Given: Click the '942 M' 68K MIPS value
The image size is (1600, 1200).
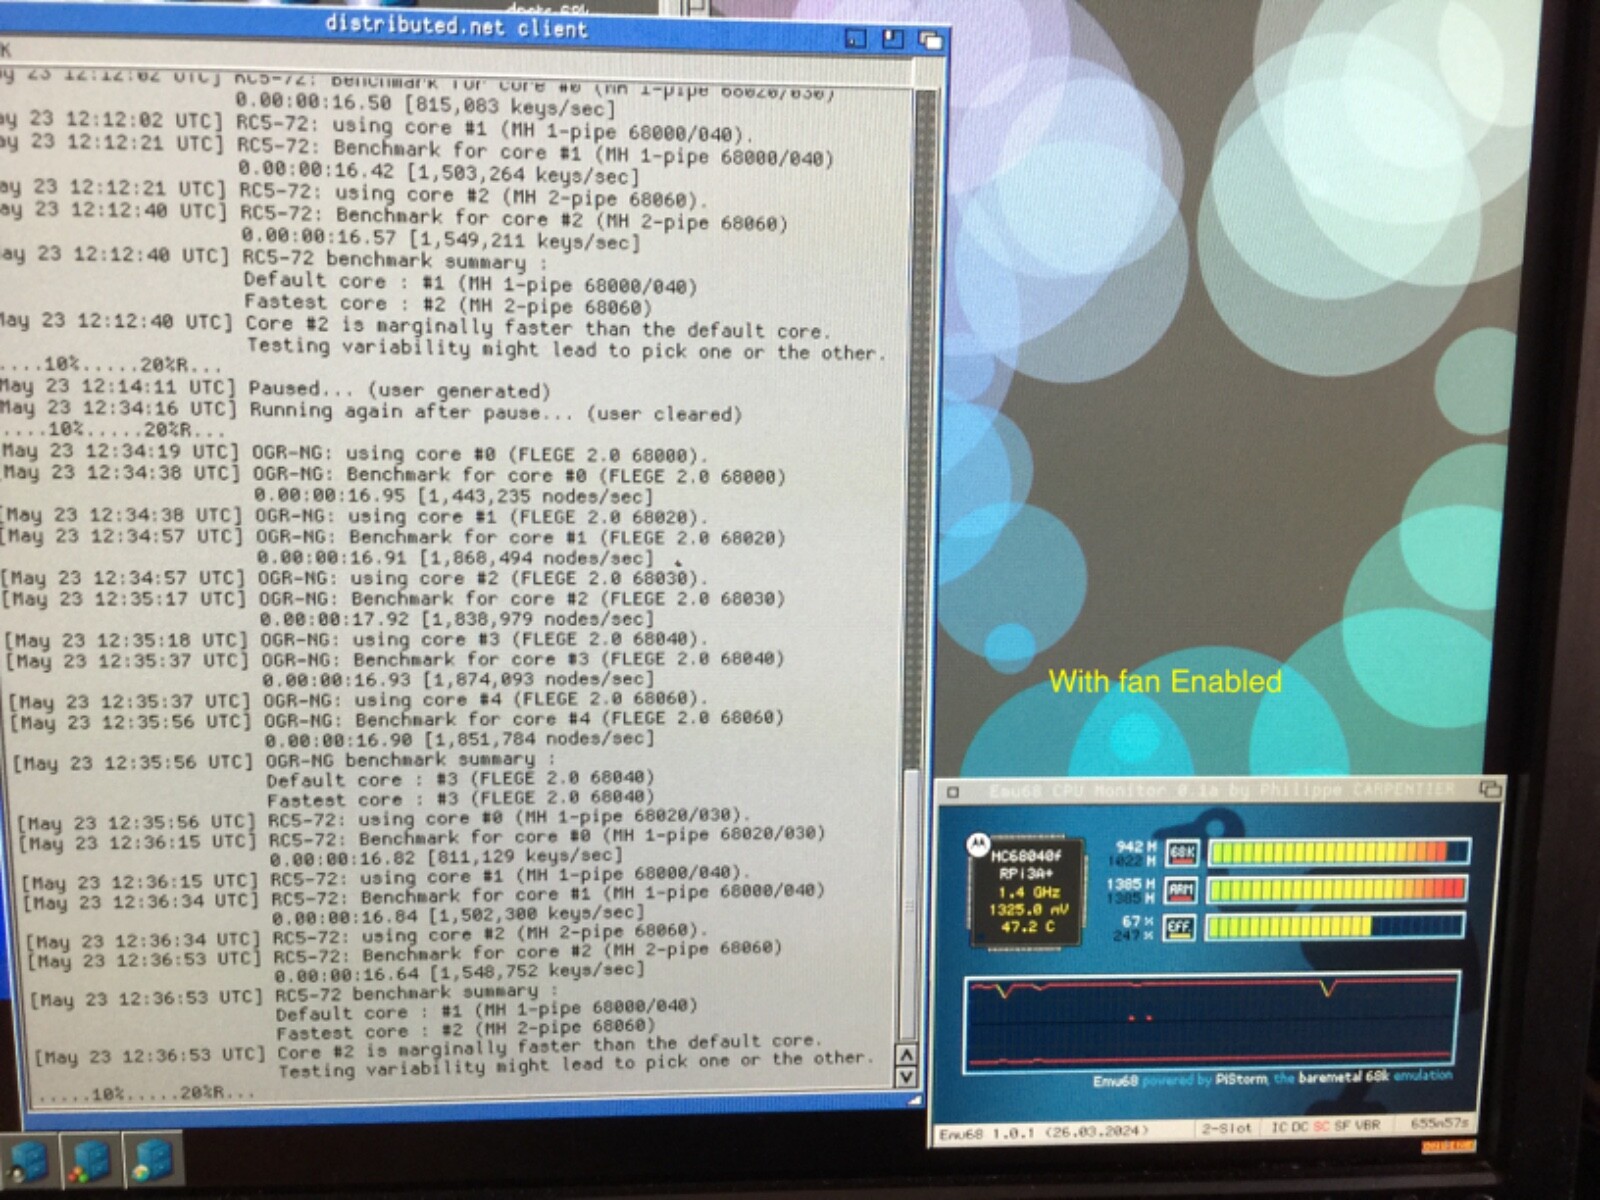Looking at the screenshot, I should coord(1136,846).
